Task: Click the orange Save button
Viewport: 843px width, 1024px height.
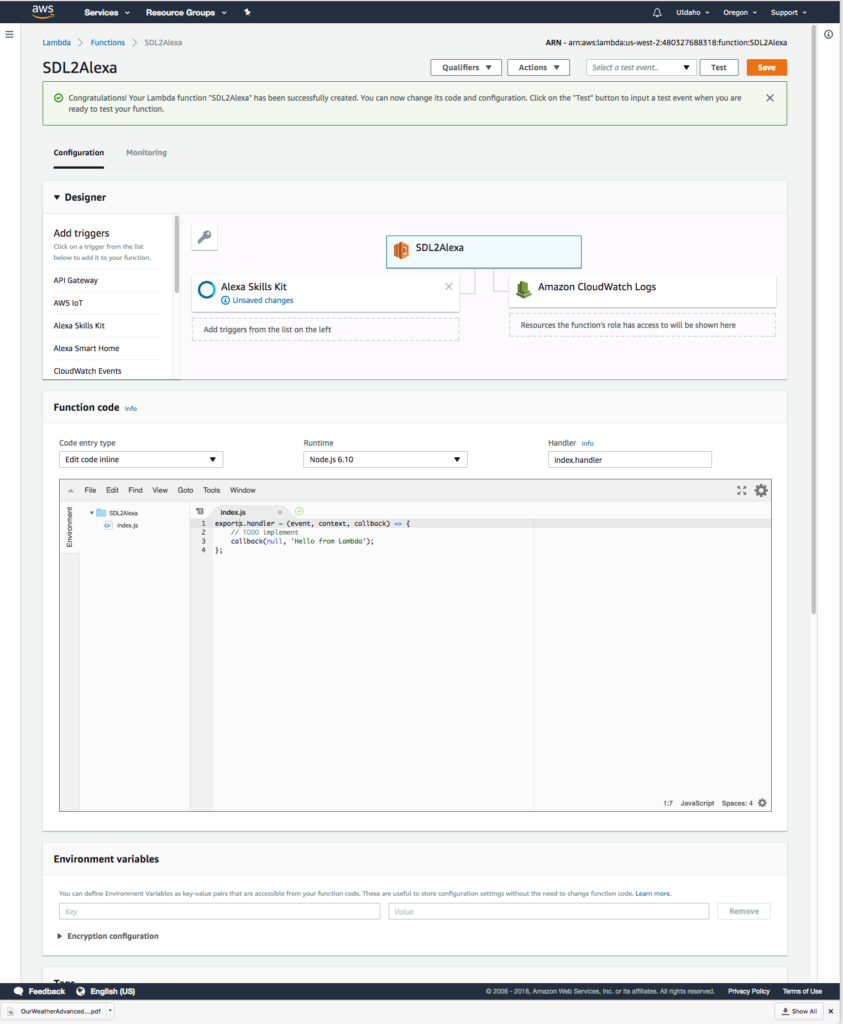Action: [x=767, y=67]
